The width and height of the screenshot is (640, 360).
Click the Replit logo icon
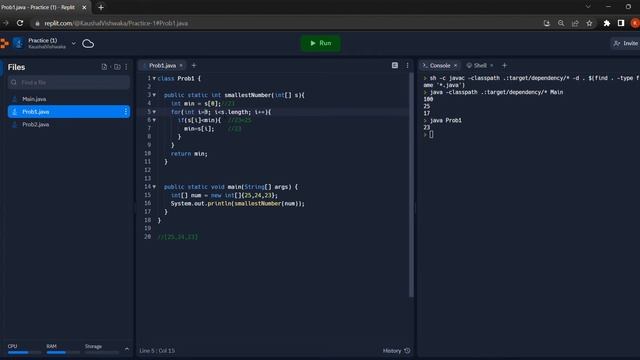(x=4, y=43)
